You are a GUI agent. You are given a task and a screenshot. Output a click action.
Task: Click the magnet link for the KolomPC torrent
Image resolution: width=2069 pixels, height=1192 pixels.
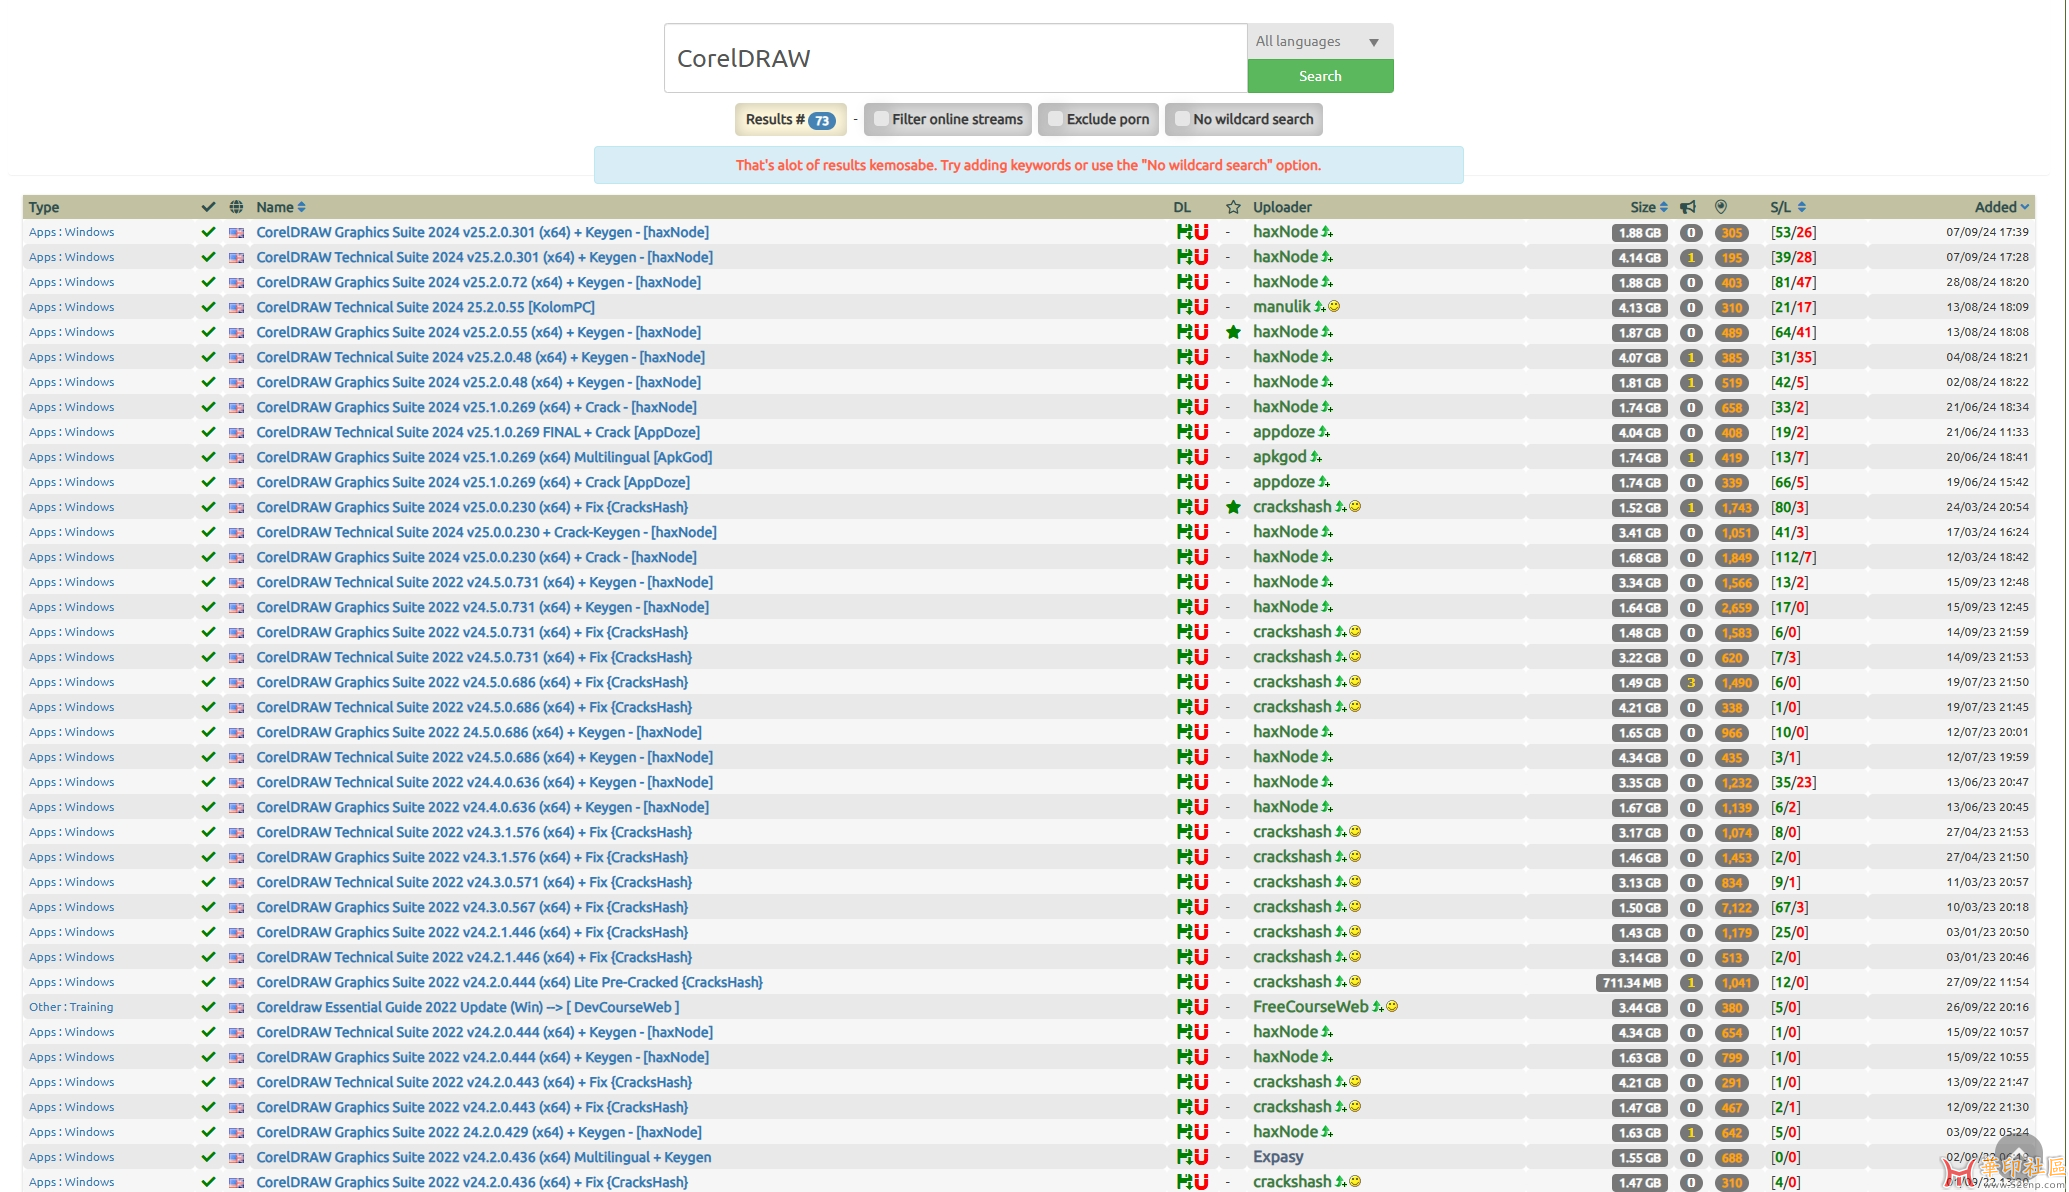pos(1201,307)
